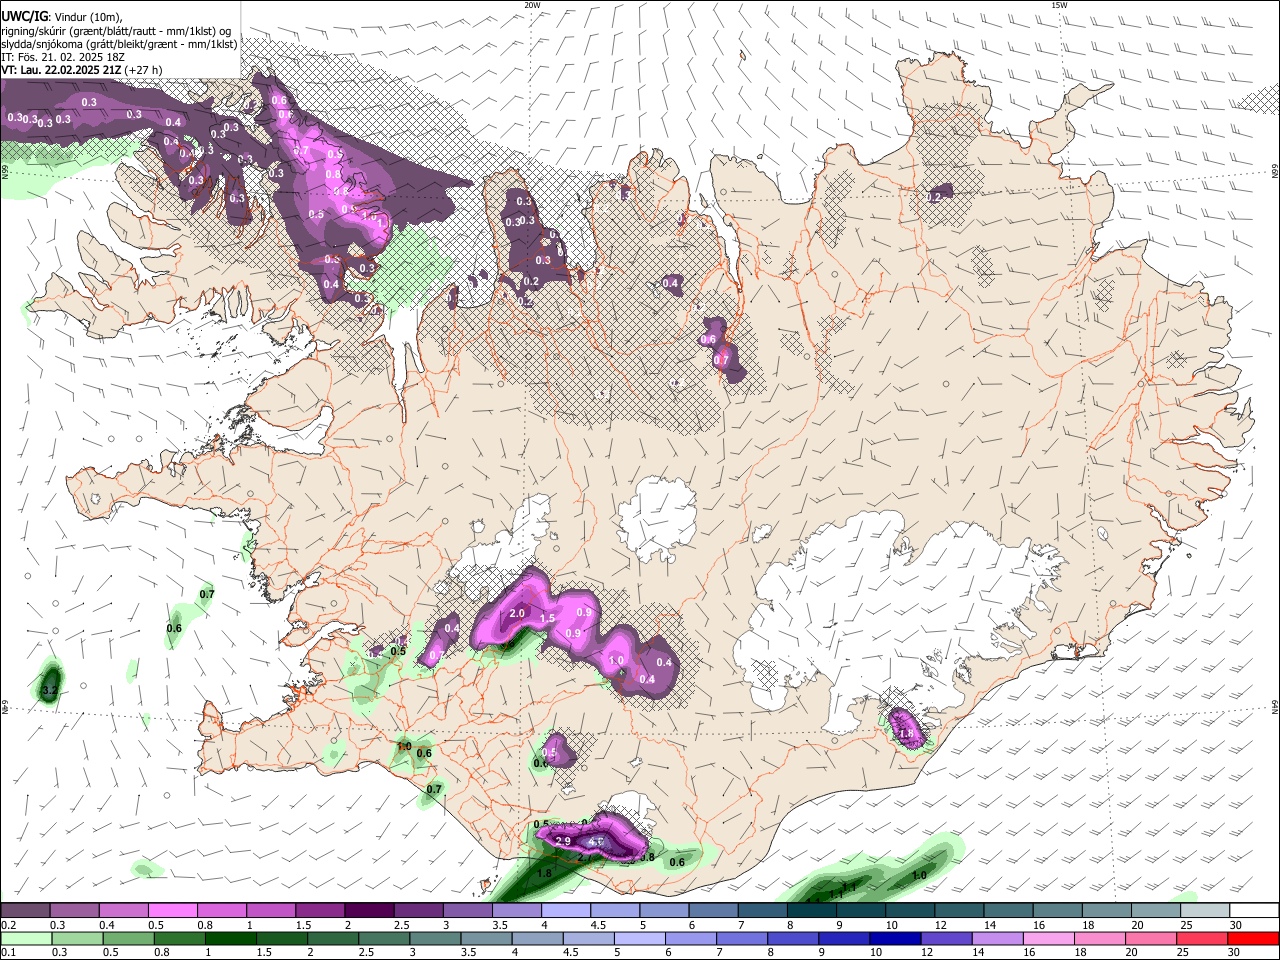
Task: Click the dark mauve 0.2–0.3 snow legend swatch
Action: [x=25, y=910]
